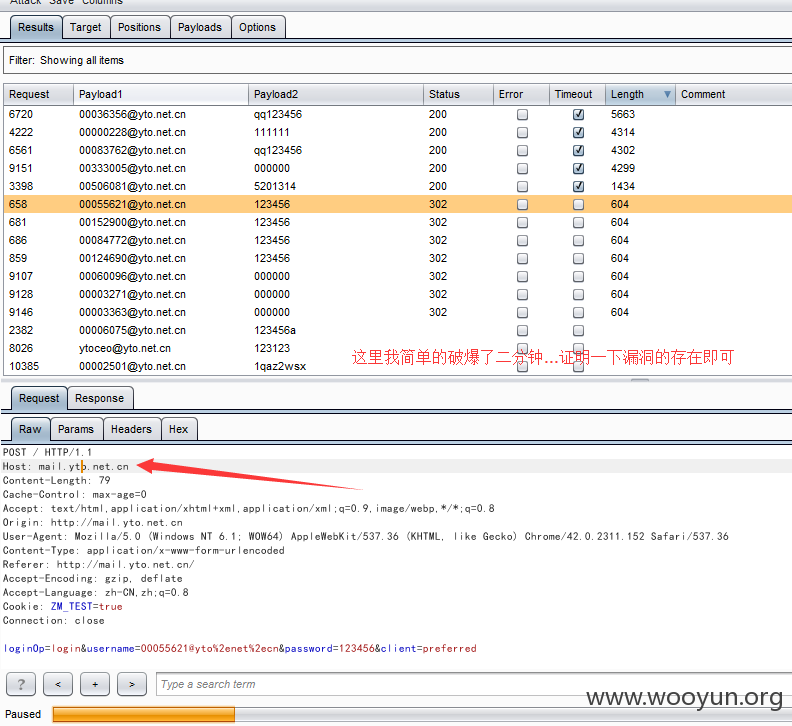
Task: Select the Raw view tab
Action: (30, 429)
